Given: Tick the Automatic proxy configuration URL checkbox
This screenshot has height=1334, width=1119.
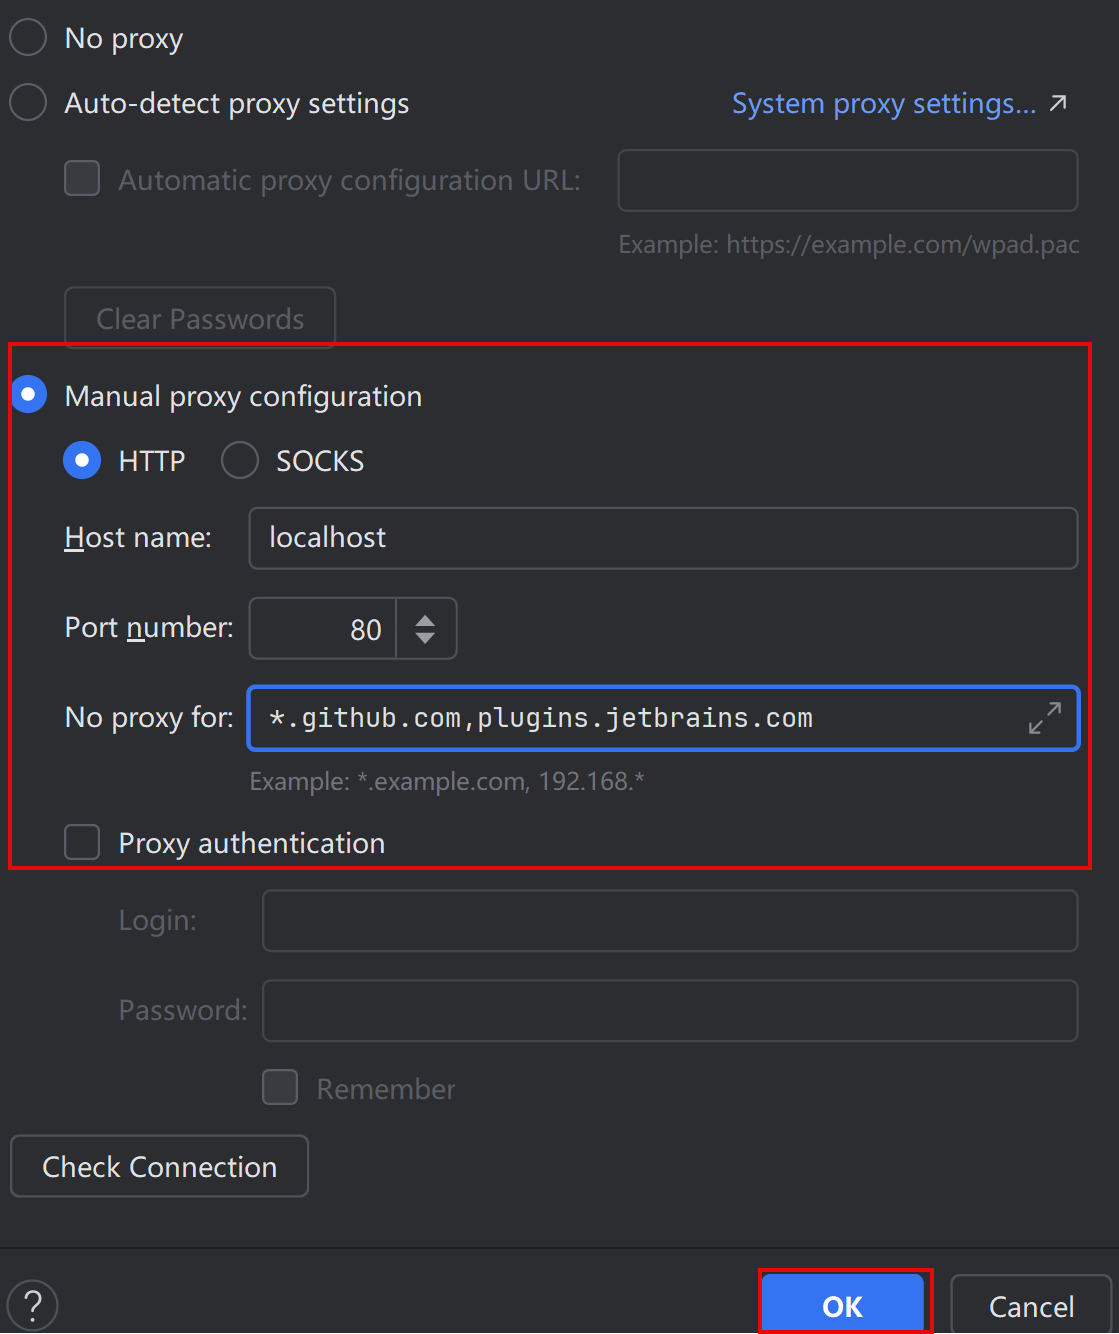Looking at the screenshot, I should (82, 179).
